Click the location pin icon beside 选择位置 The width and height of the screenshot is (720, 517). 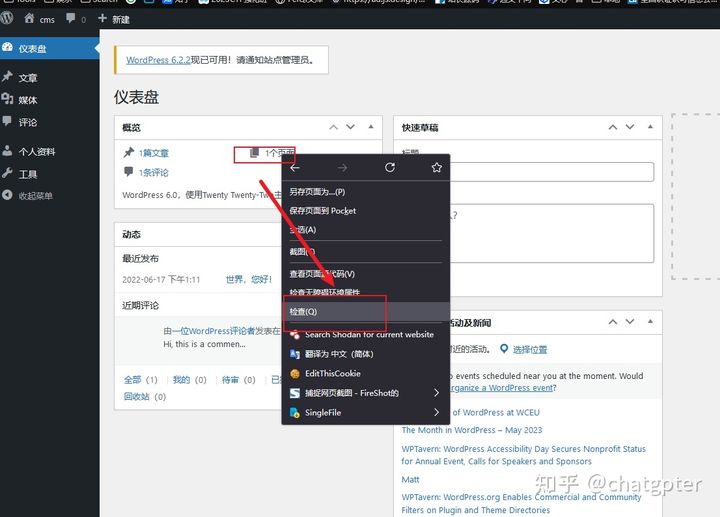point(504,349)
